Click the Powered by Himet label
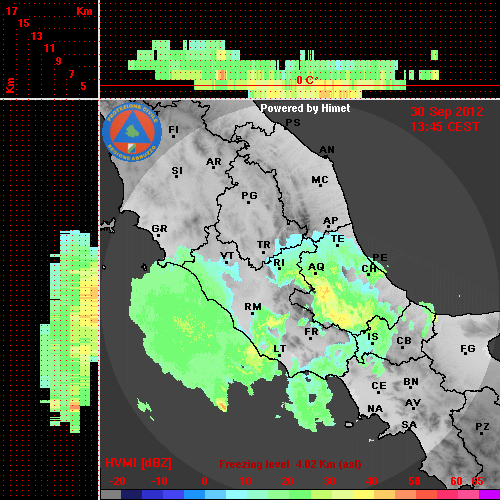Viewport: 500px width, 500px height. [x=305, y=108]
